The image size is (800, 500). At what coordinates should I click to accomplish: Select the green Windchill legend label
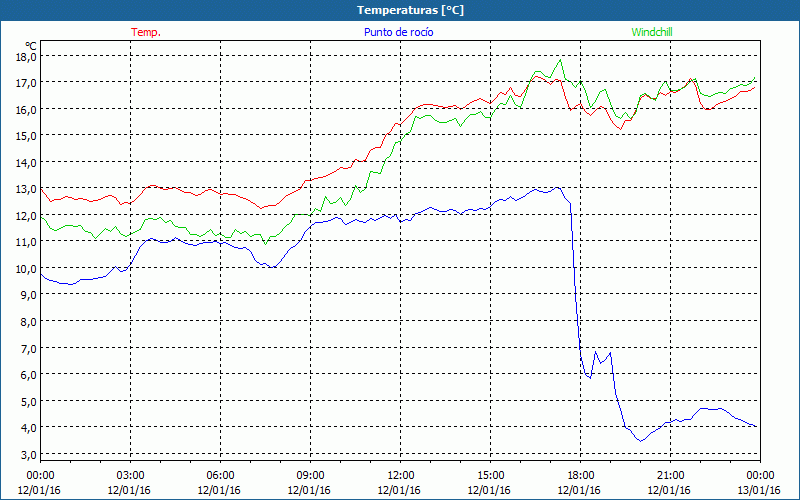coord(652,32)
